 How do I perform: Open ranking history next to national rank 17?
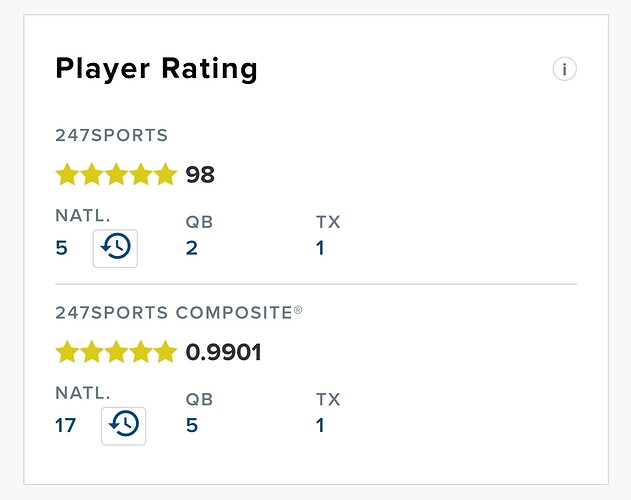(x=124, y=424)
